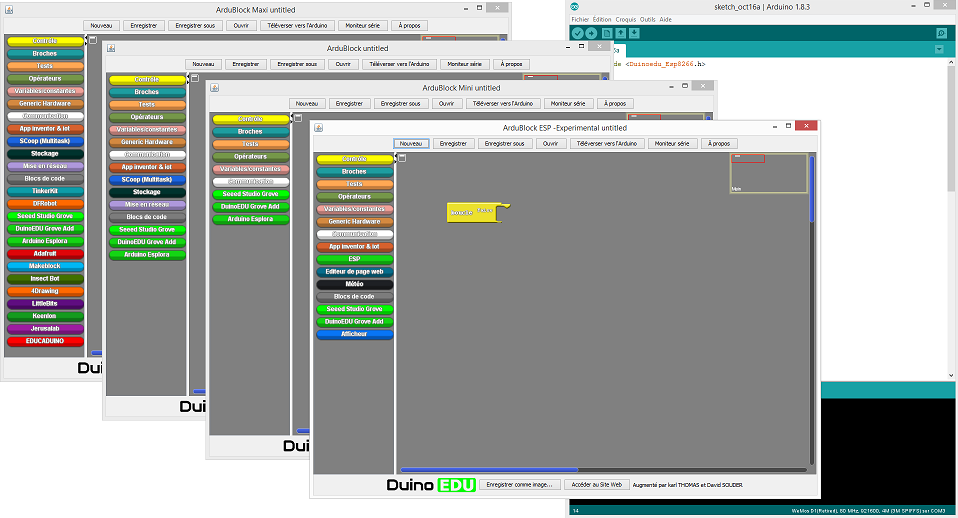Click the Enregistrer comme image button
Viewport: 958px width, 518px height.
(x=519, y=484)
